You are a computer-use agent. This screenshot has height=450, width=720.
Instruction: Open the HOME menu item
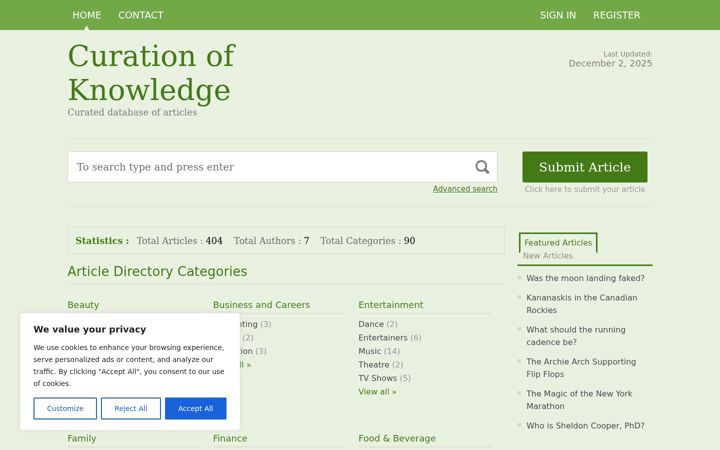86,15
